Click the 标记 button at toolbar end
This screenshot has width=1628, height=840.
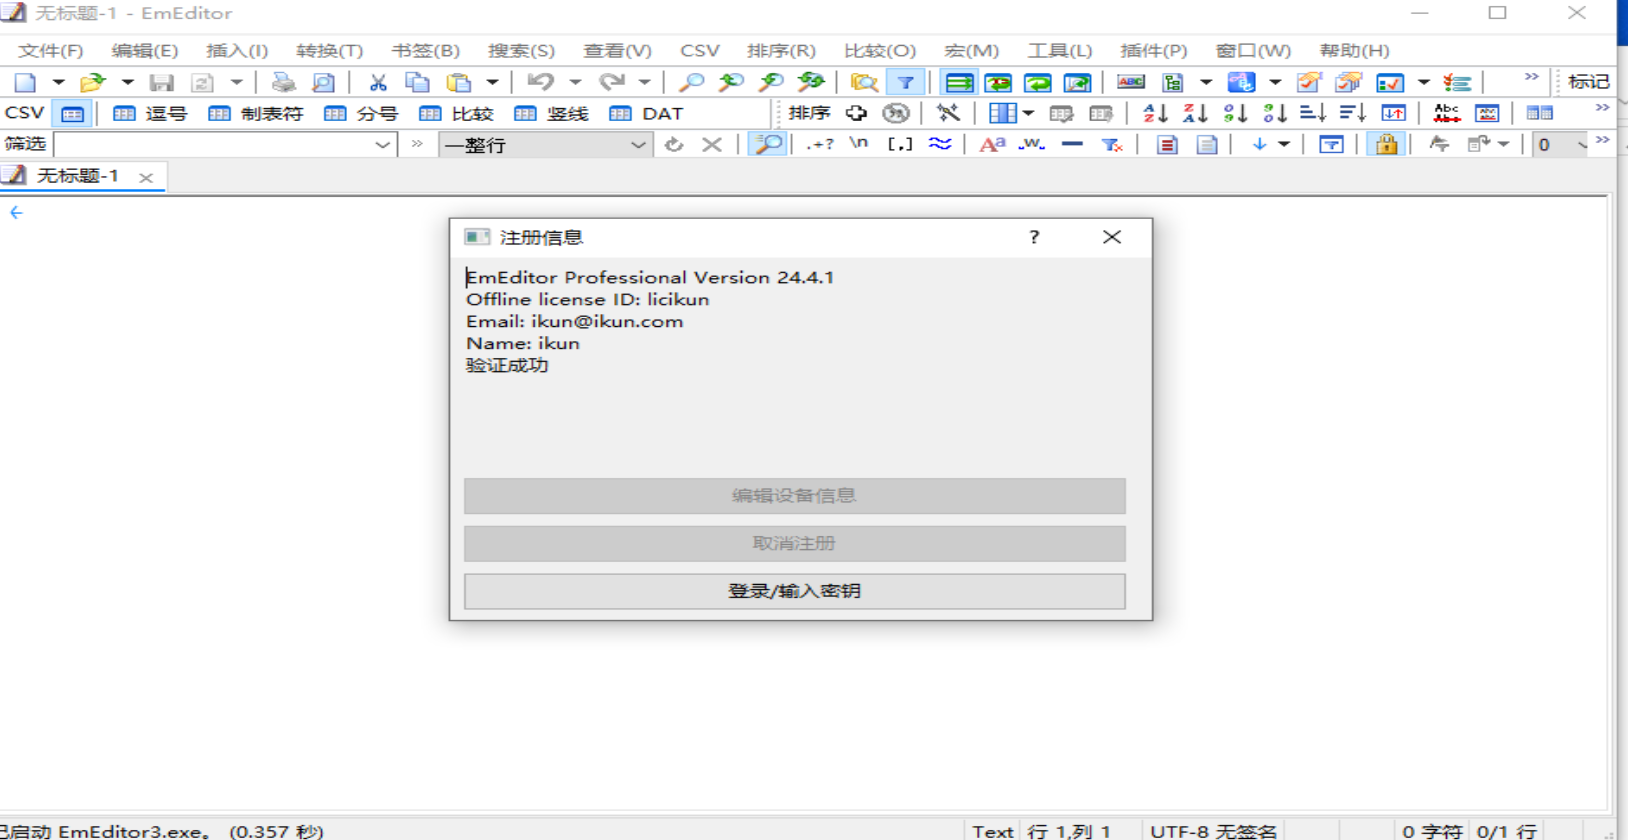(1589, 82)
